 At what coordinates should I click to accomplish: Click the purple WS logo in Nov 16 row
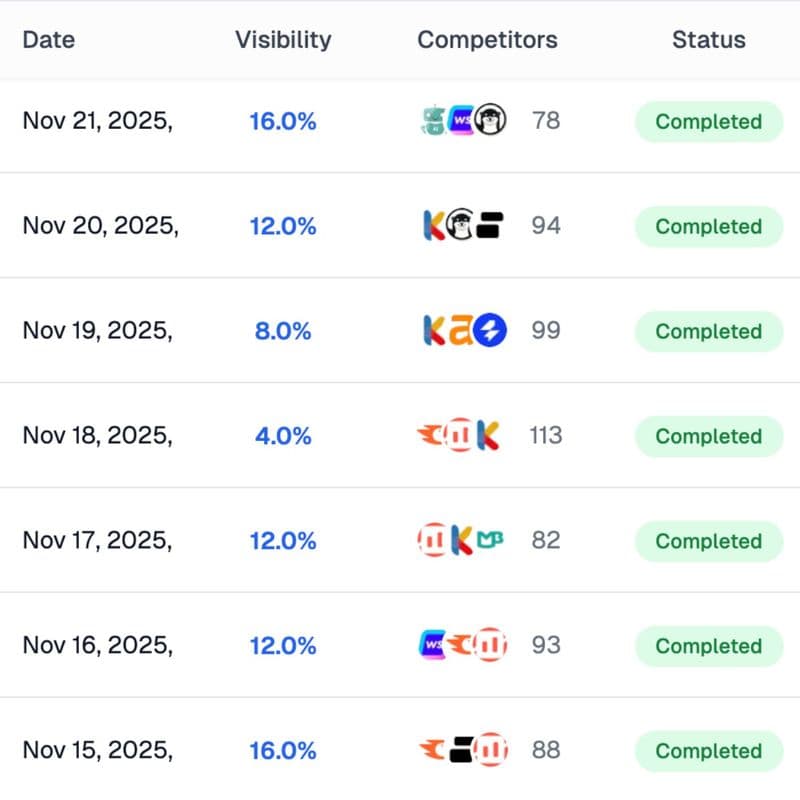(434, 645)
